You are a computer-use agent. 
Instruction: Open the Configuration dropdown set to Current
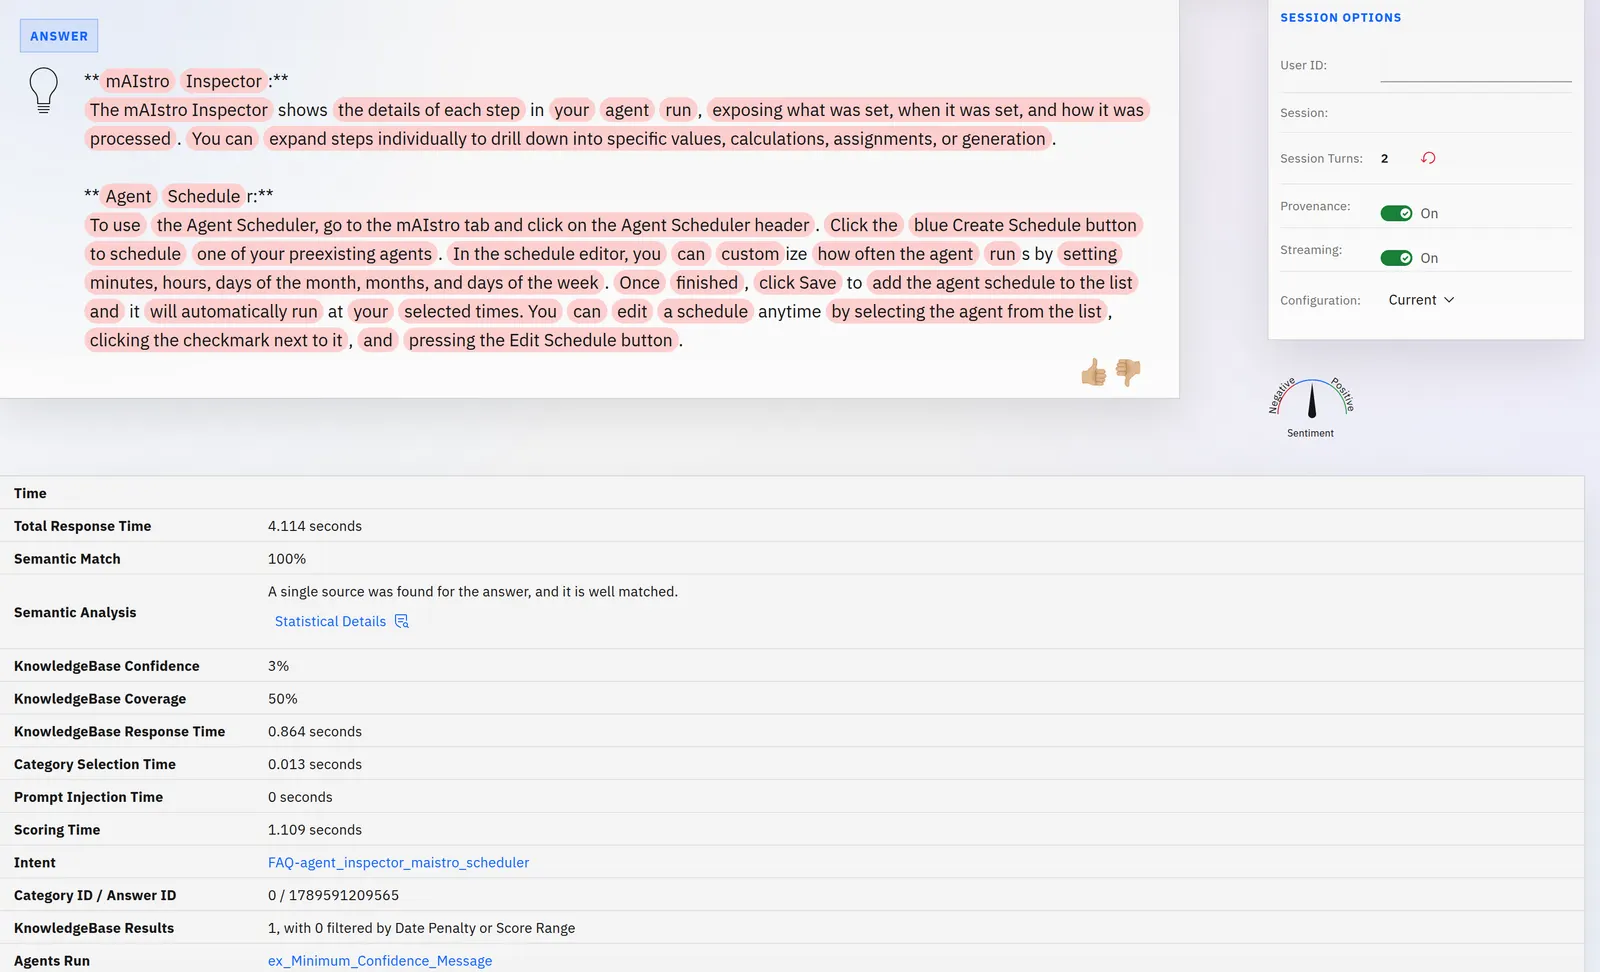1421,300
